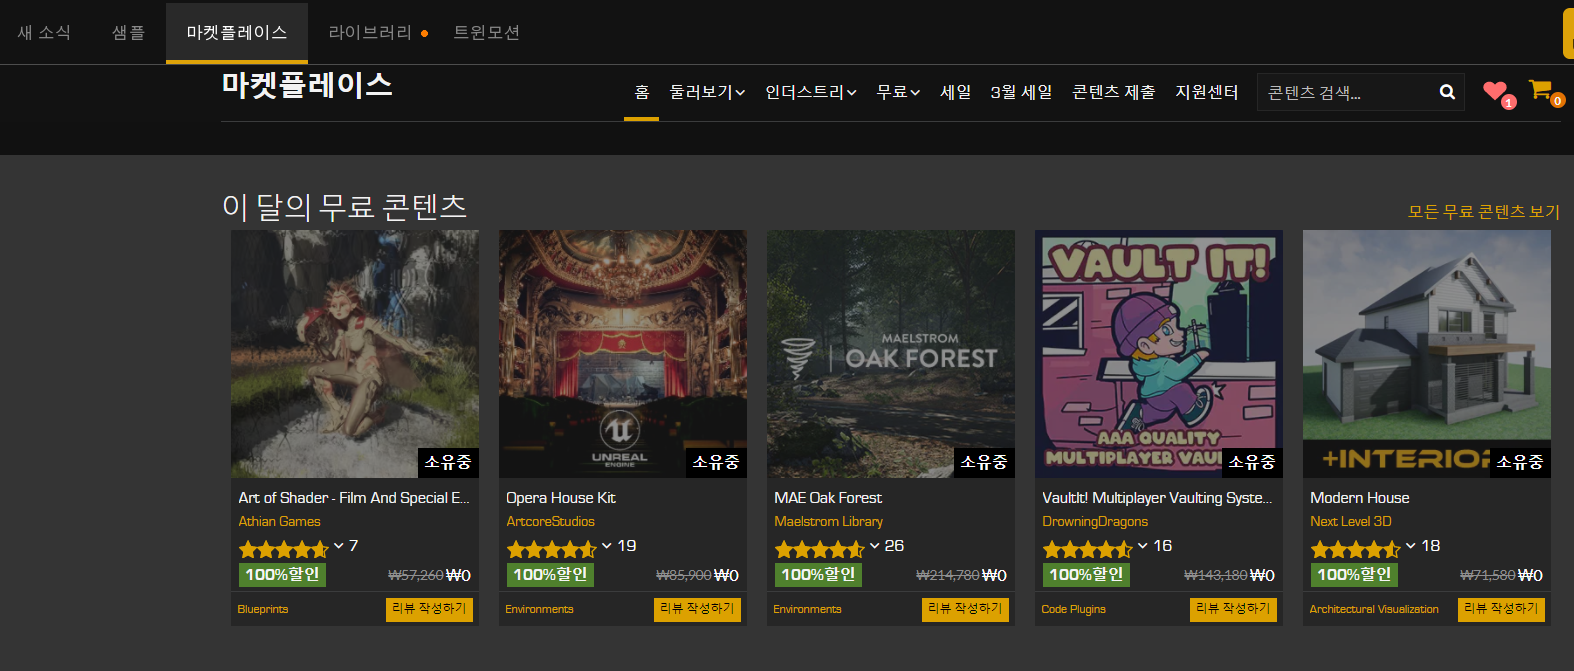Switch to the 트윈모션 tab
Viewport: 1574px width, 671px height.
pos(487,32)
